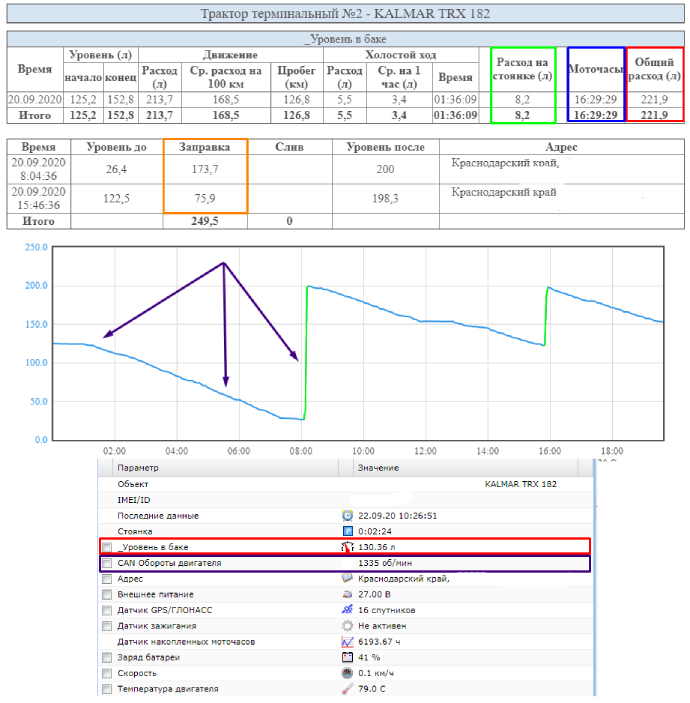
Task: Click the blue parking icon for Стоянка
Action: pos(348,531)
